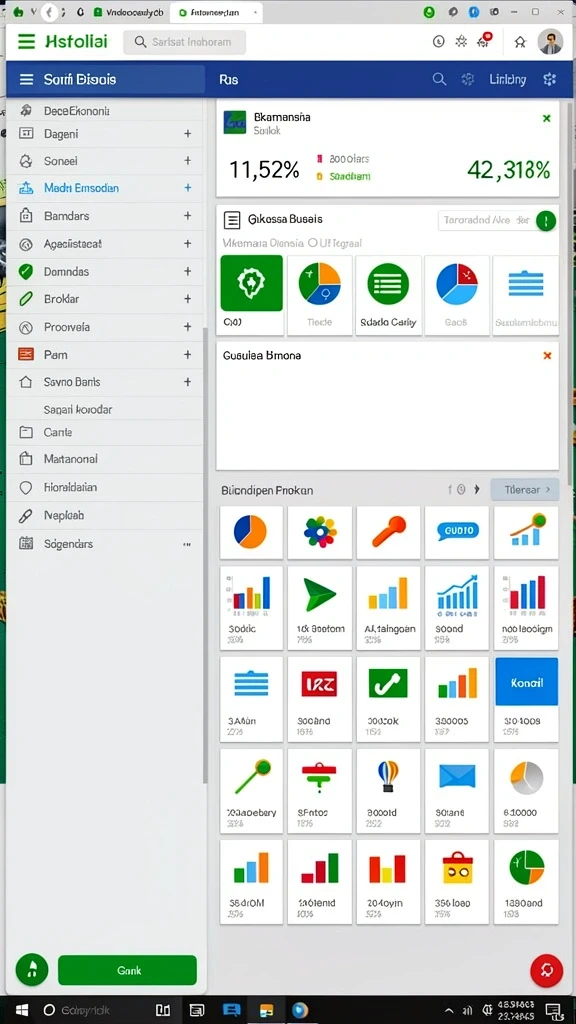Click the search magnifier in the blue bar
Viewport: 576px width, 1024px height.
(x=440, y=80)
